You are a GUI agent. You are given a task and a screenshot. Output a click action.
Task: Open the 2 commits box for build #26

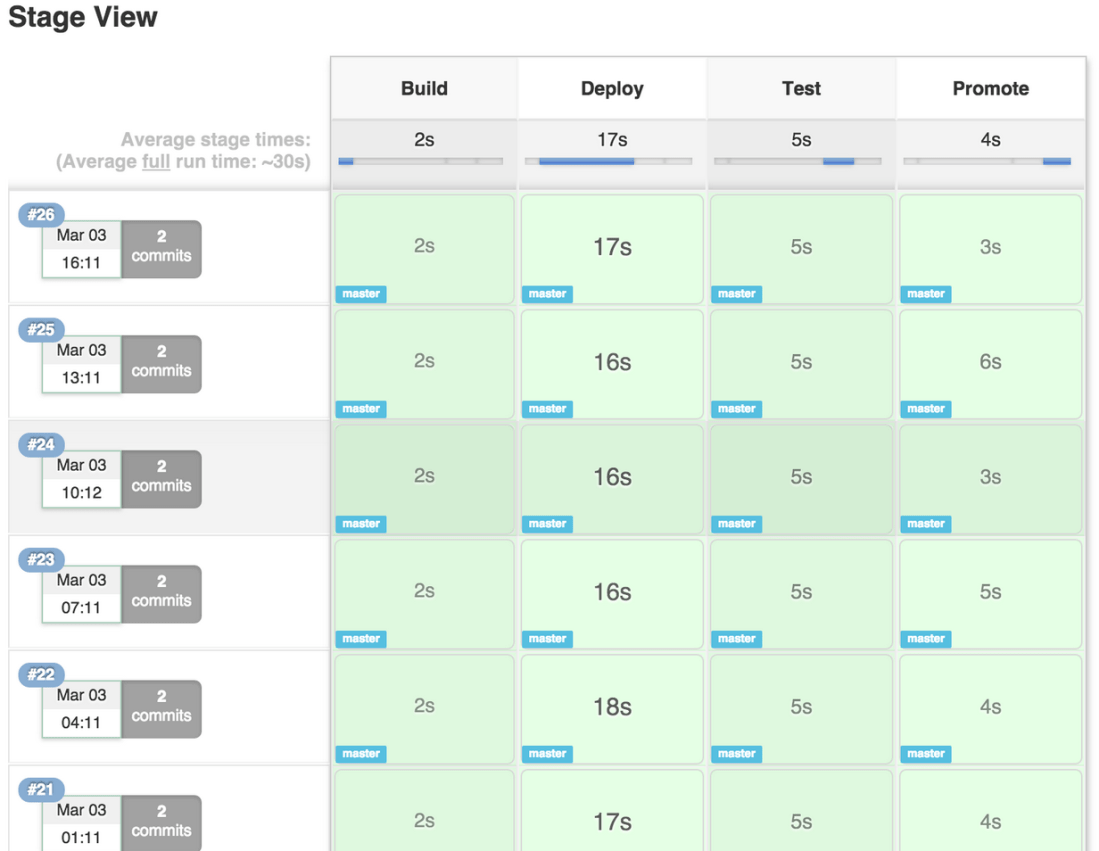coord(161,248)
